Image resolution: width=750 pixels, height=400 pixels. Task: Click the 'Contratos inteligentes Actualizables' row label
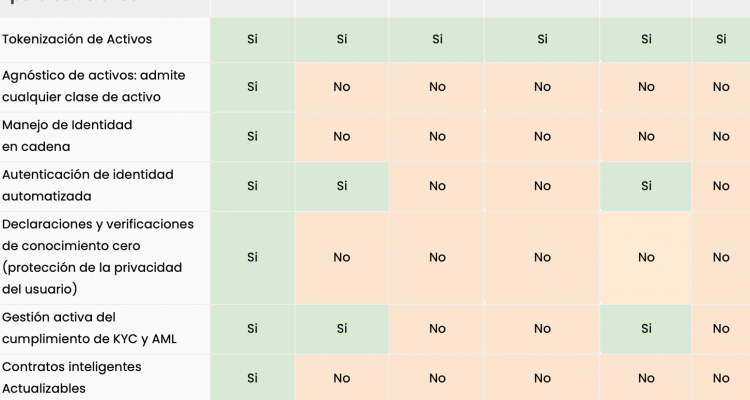(x=72, y=377)
